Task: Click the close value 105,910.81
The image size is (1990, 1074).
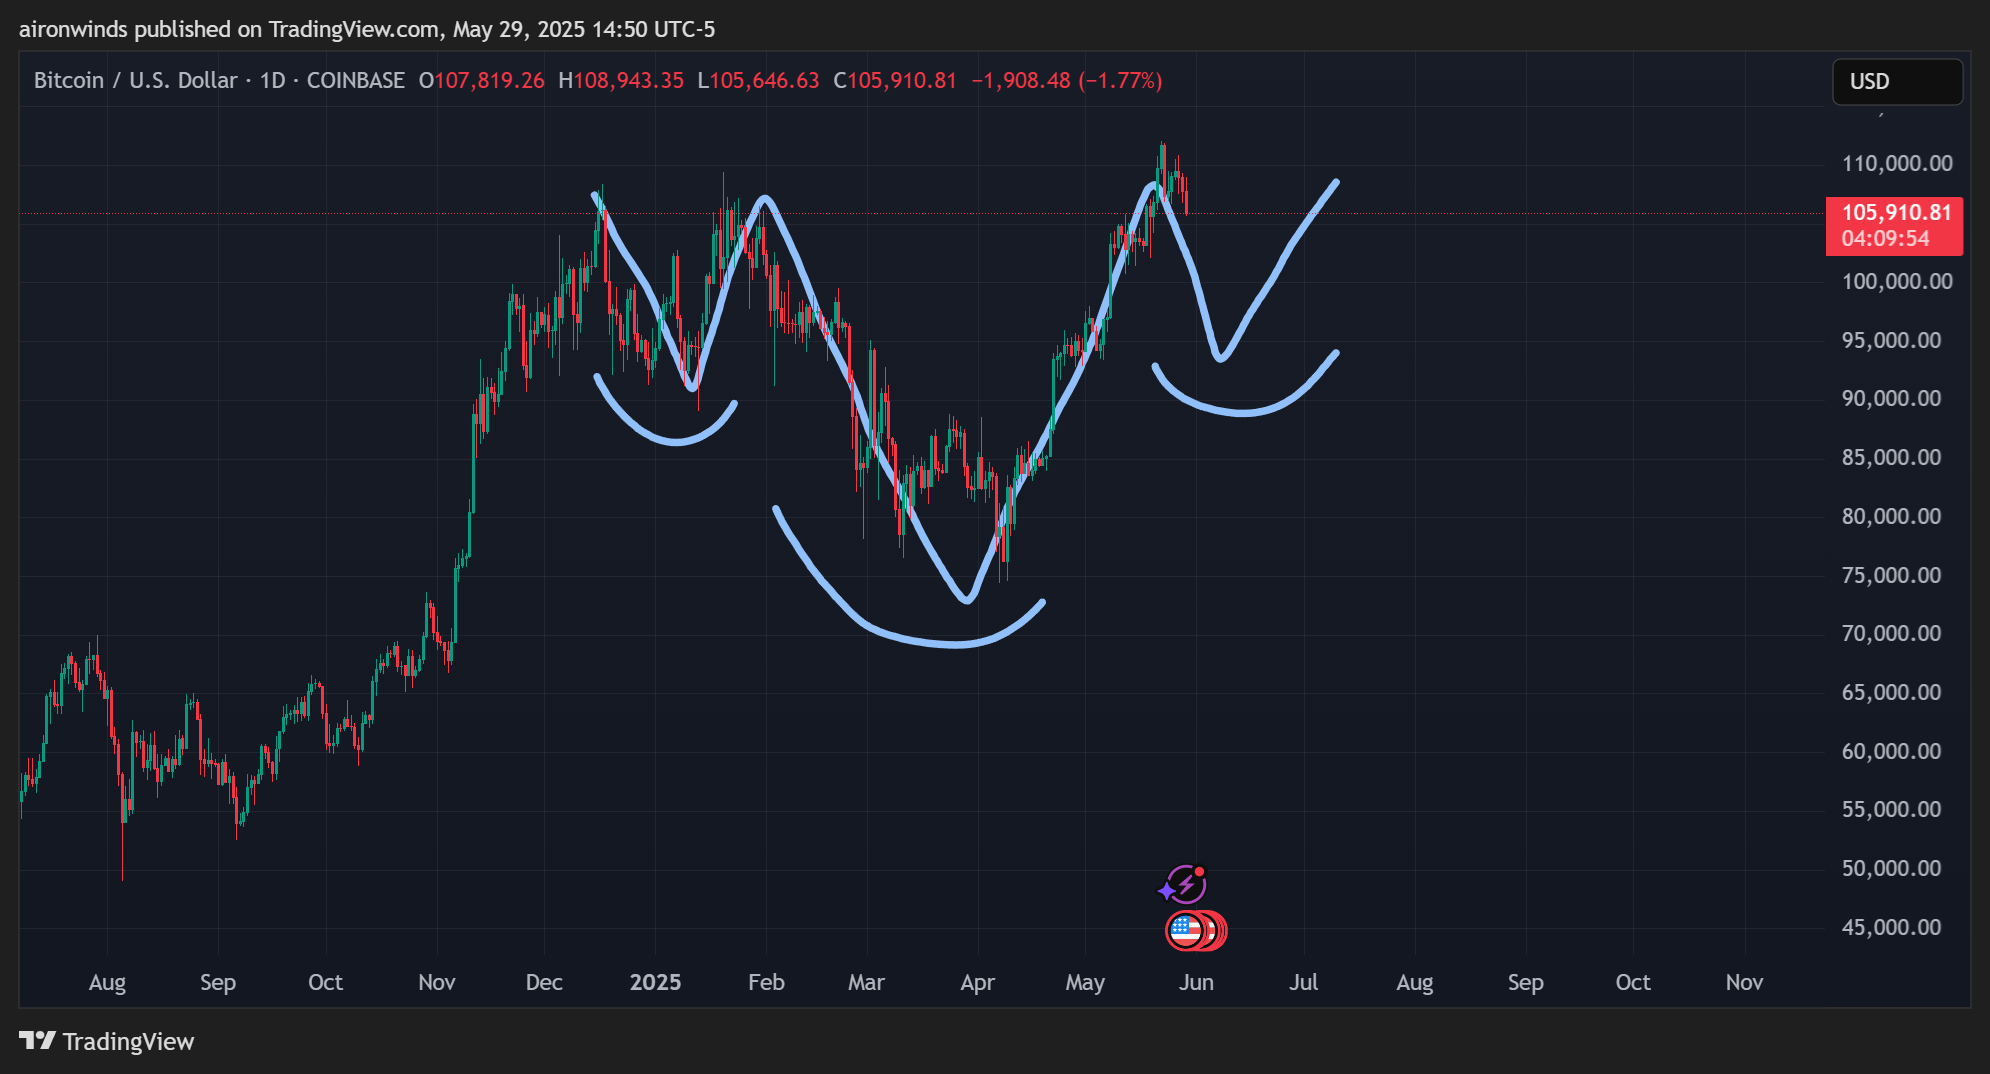Action: click(x=902, y=80)
